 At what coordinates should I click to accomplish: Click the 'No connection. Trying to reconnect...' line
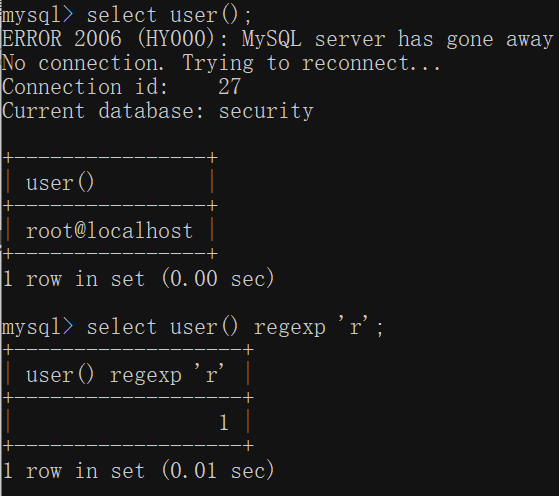tap(221, 63)
